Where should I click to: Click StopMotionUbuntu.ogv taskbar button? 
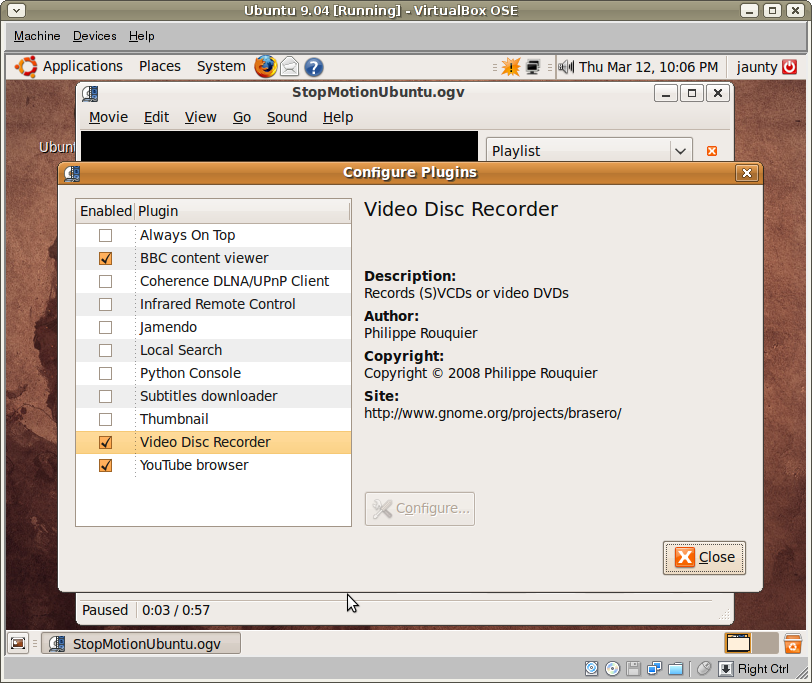pyautogui.click(x=141, y=644)
